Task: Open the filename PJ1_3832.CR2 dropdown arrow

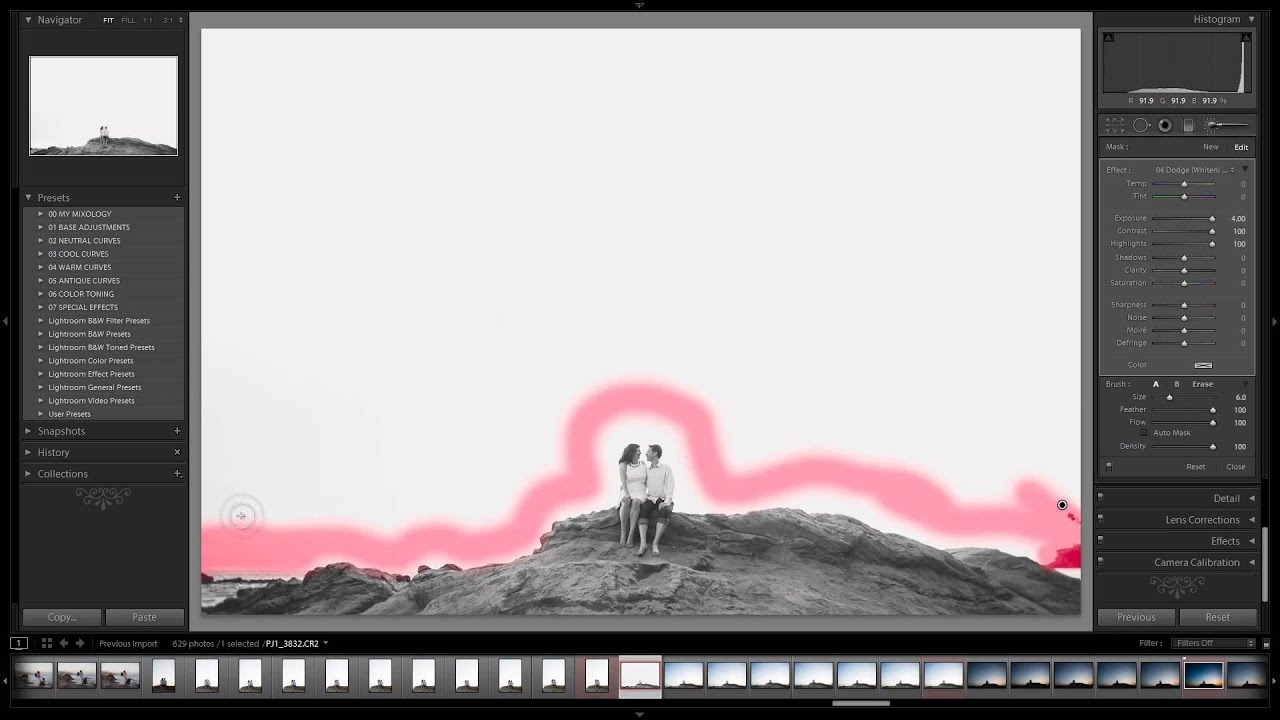Action: coord(326,643)
